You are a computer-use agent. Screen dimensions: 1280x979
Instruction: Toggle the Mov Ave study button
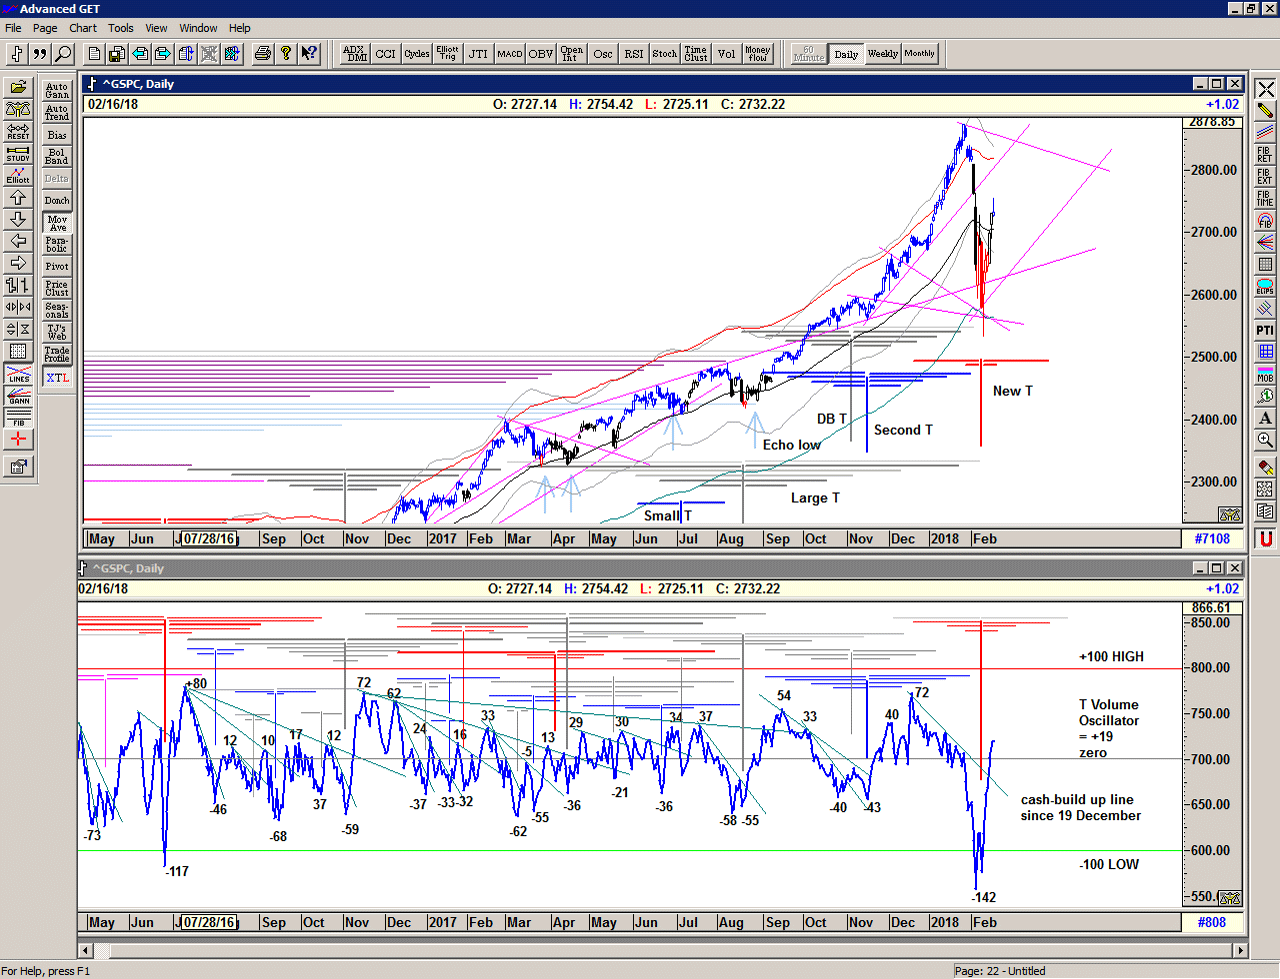click(57, 223)
